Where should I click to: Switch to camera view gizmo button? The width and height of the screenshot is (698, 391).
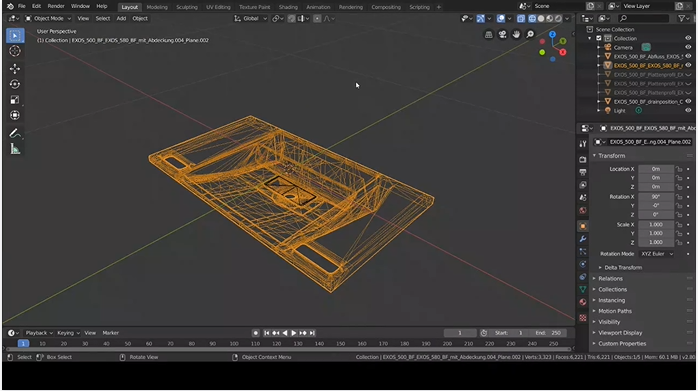point(502,34)
